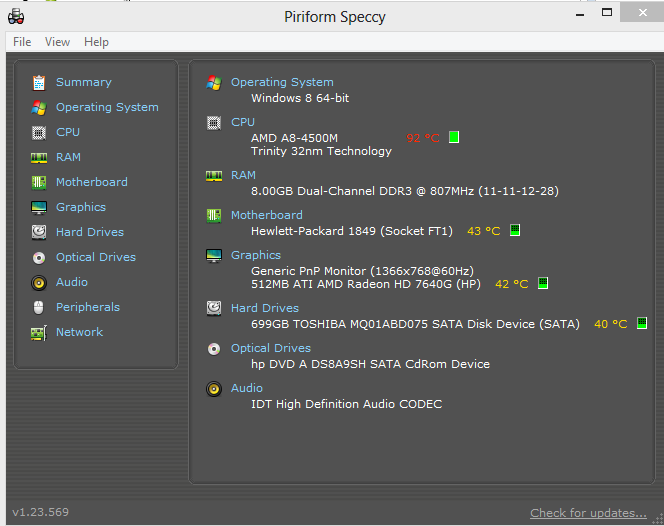This screenshot has width=664, height=526.
Task: Select Summary in the sidebar
Action: (x=84, y=82)
